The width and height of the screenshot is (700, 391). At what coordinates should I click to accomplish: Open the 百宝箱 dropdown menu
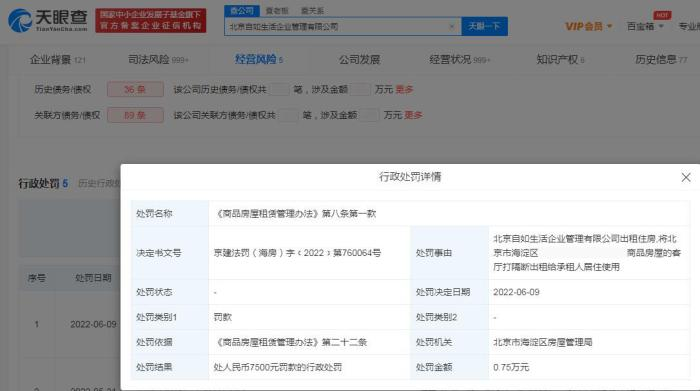645,26
